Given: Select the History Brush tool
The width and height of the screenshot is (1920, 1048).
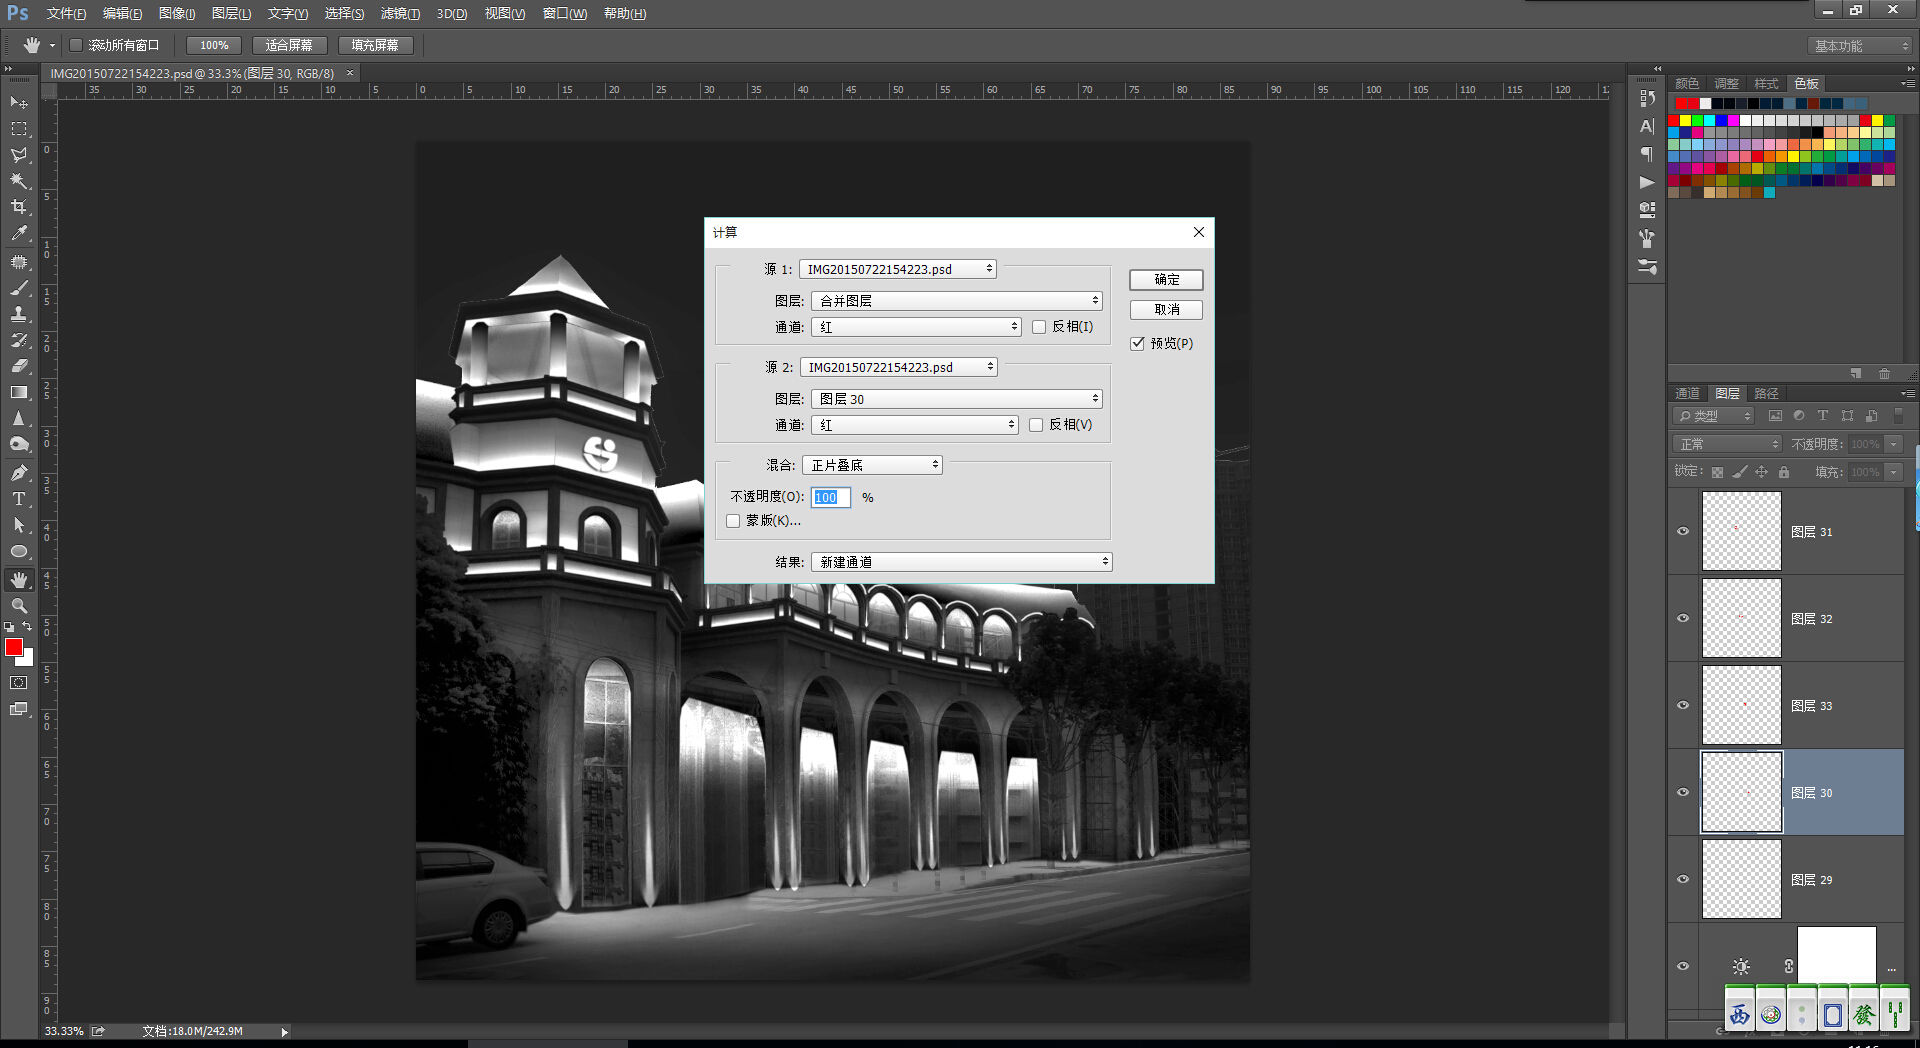Looking at the screenshot, I should pyautogui.click(x=19, y=340).
